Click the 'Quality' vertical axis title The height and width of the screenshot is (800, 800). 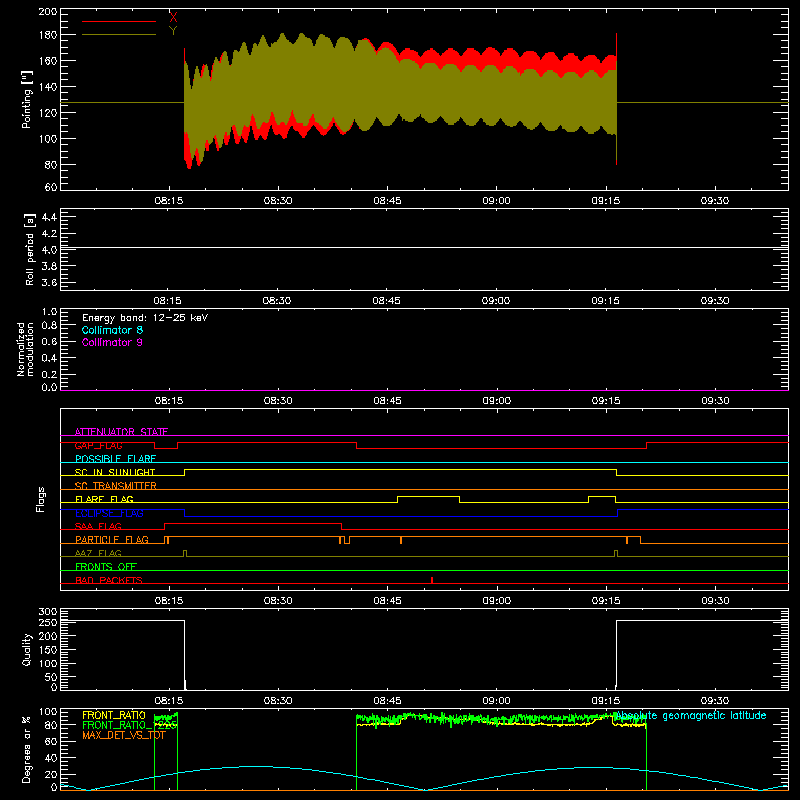click(x=27, y=649)
